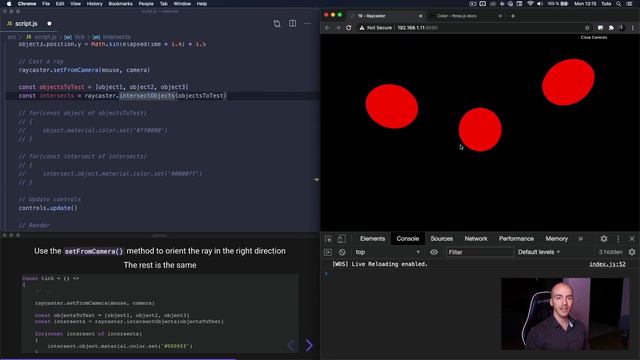The height and width of the screenshot is (360, 640).
Task: Click the controls.update() code line
Action: [48, 208]
